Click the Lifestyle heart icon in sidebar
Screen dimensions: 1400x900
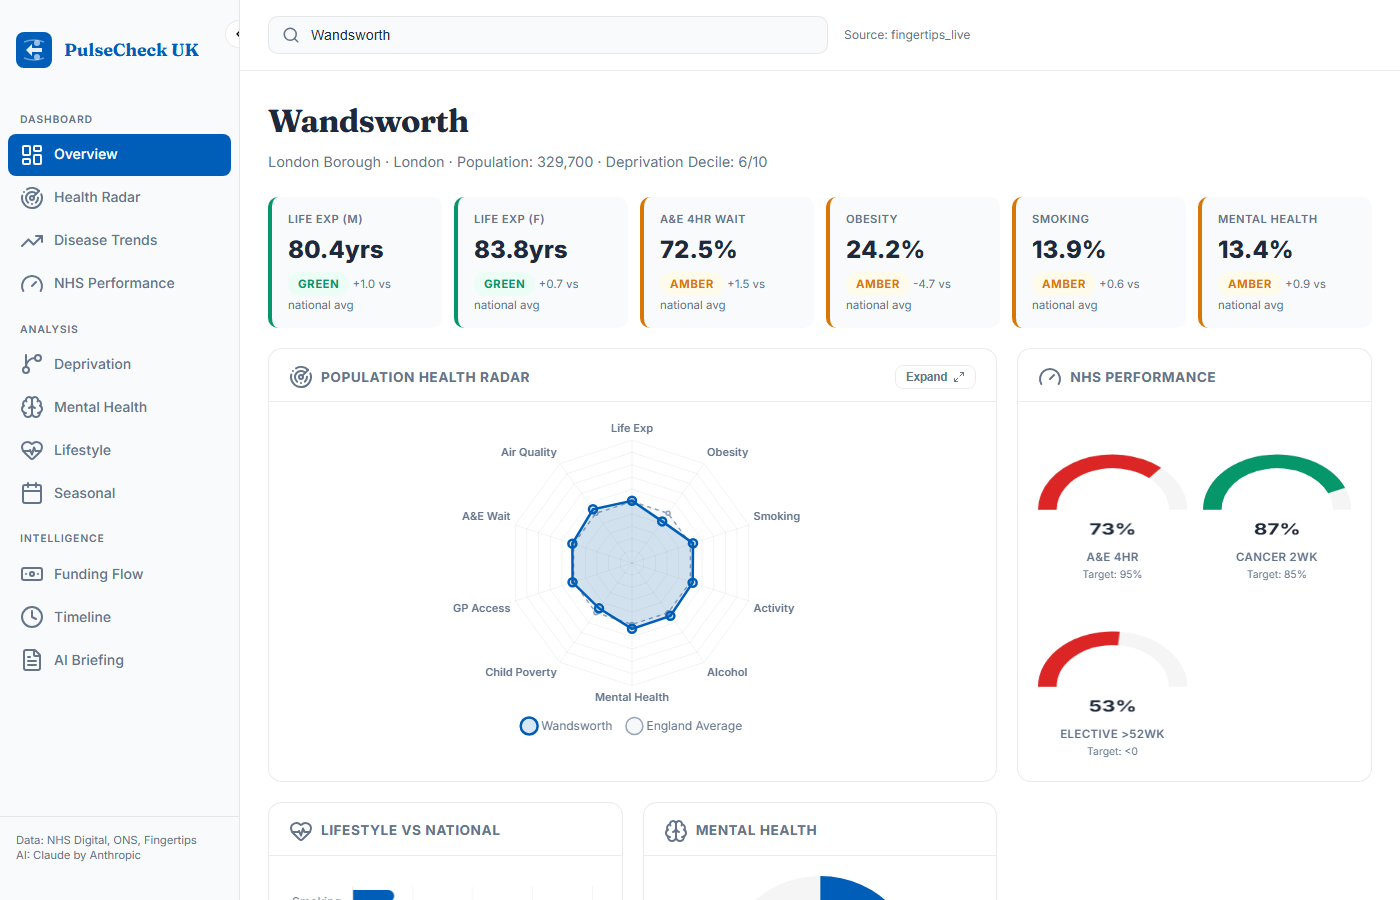[30, 450]
